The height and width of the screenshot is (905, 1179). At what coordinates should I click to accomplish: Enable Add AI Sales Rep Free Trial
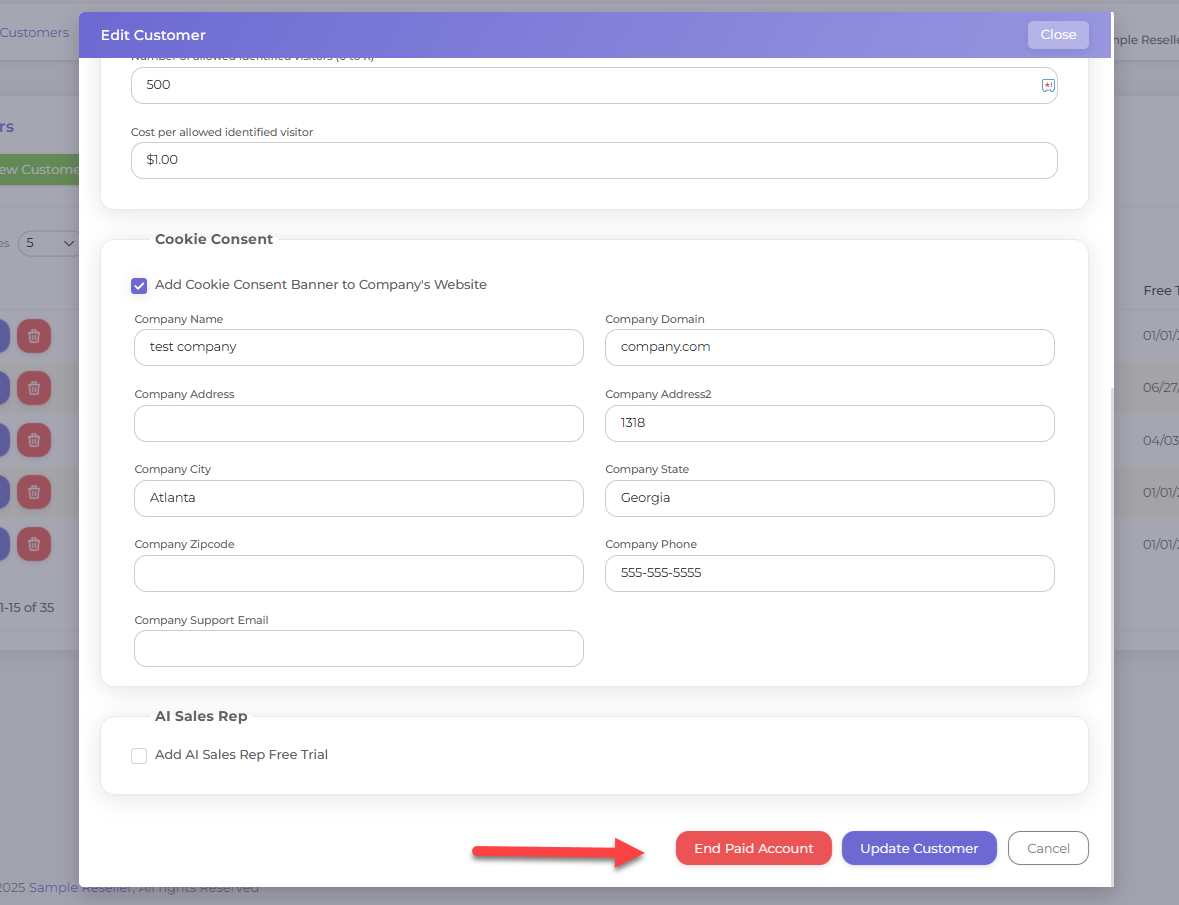[x=139, y=755]
